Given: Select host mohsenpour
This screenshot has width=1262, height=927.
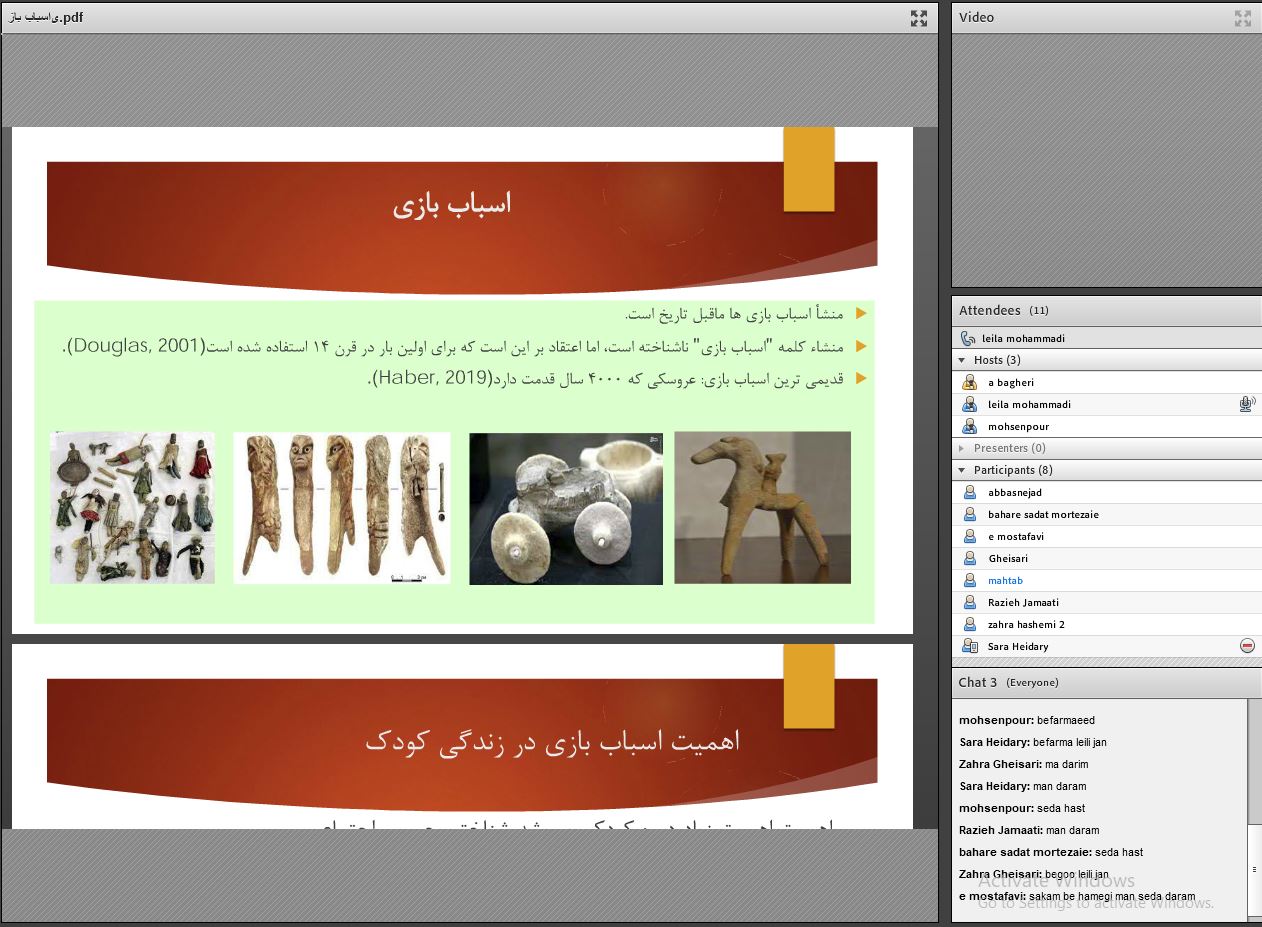Looking at the screenshot, I should [1106, 427].
